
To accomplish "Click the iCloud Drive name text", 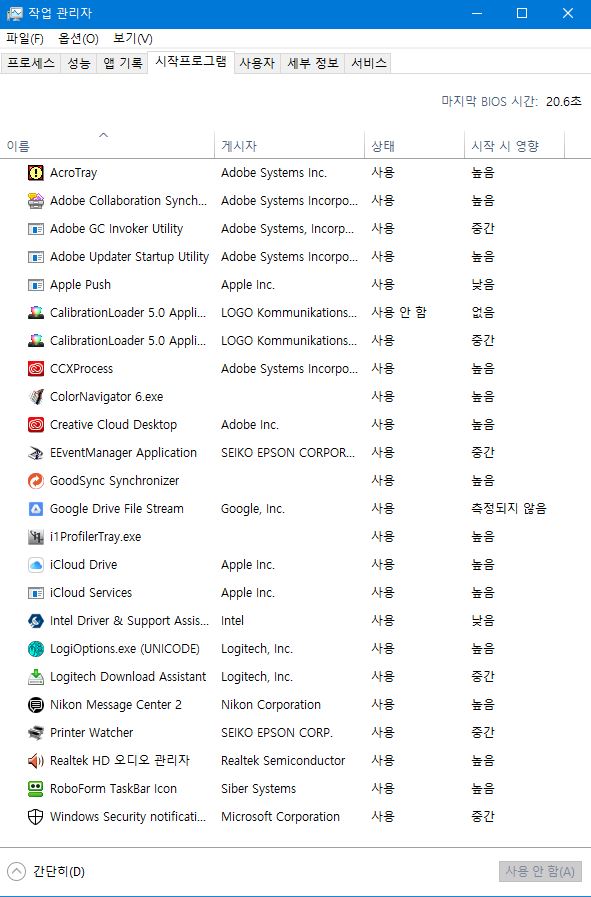I will (84, 565).
